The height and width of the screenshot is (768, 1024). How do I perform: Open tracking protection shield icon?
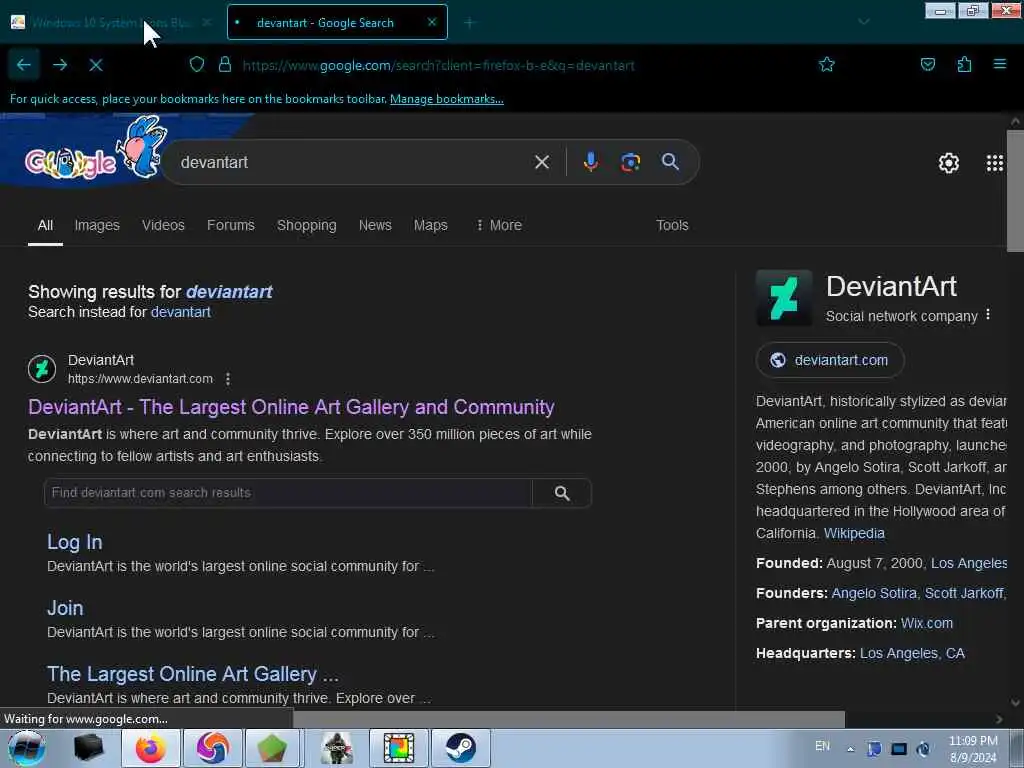197,64
